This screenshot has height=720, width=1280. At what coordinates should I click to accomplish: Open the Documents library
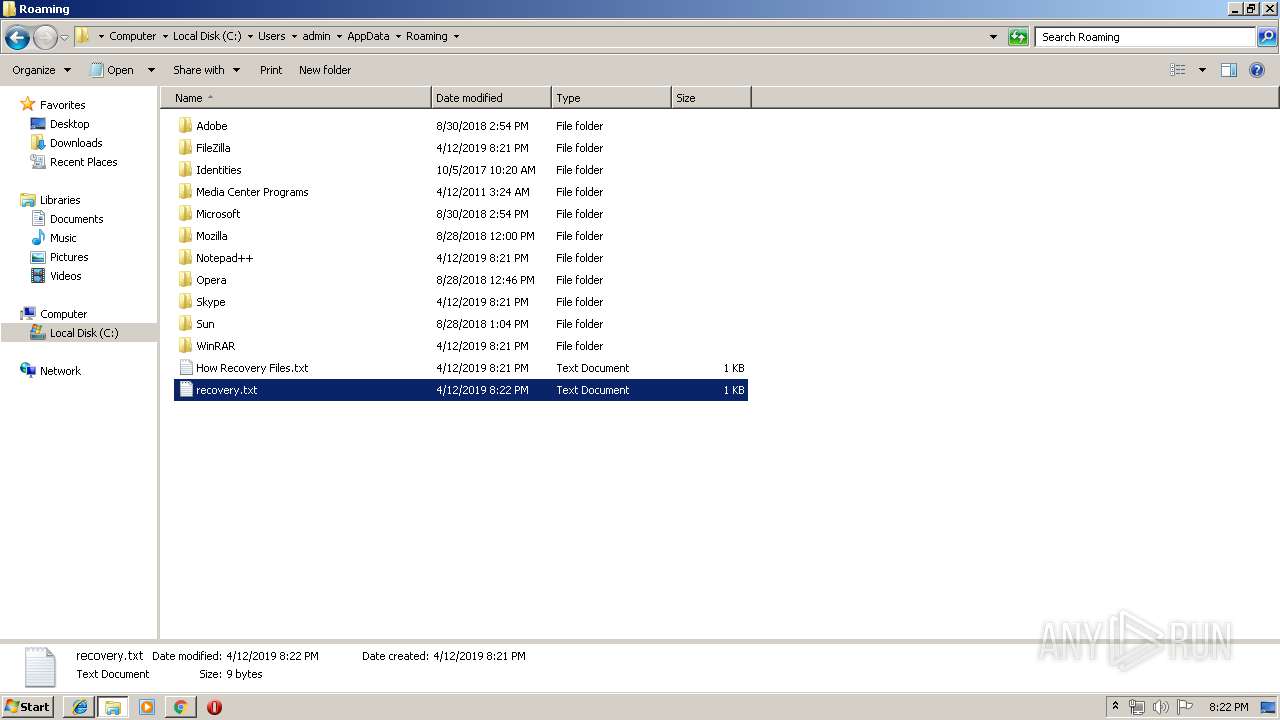[x=76, y=219]
